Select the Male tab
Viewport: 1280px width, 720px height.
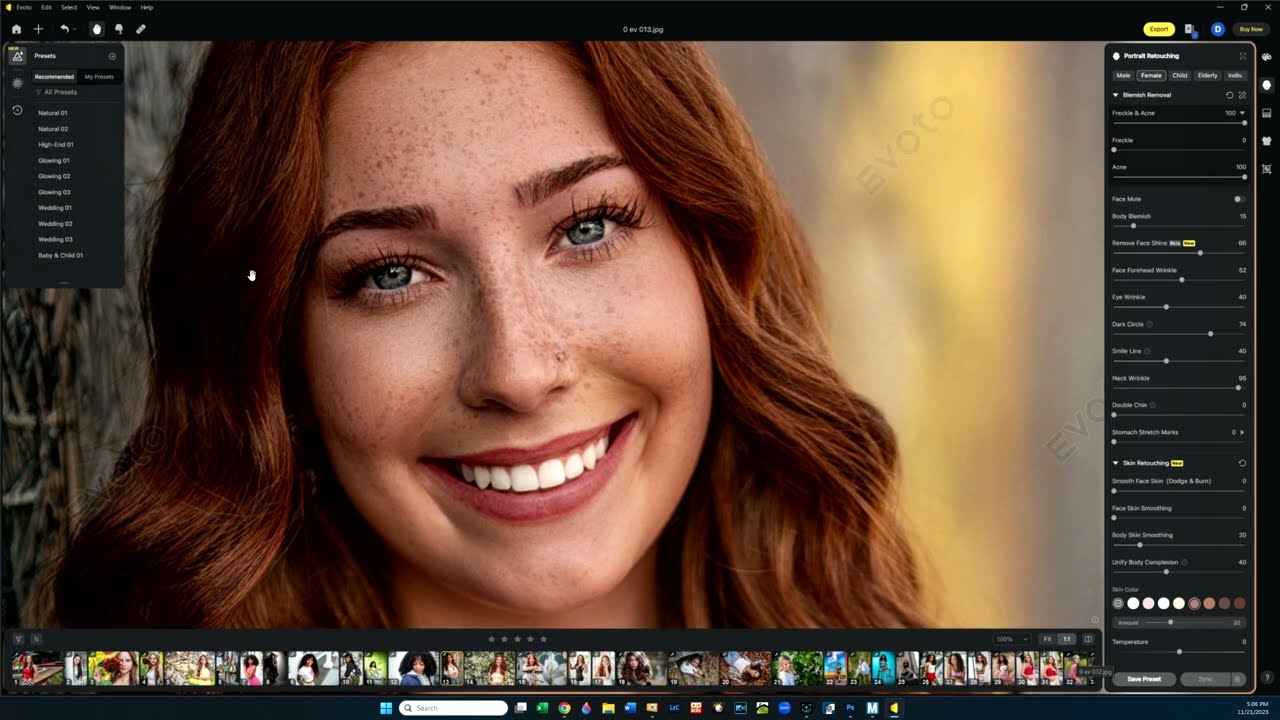point(1123,76)
